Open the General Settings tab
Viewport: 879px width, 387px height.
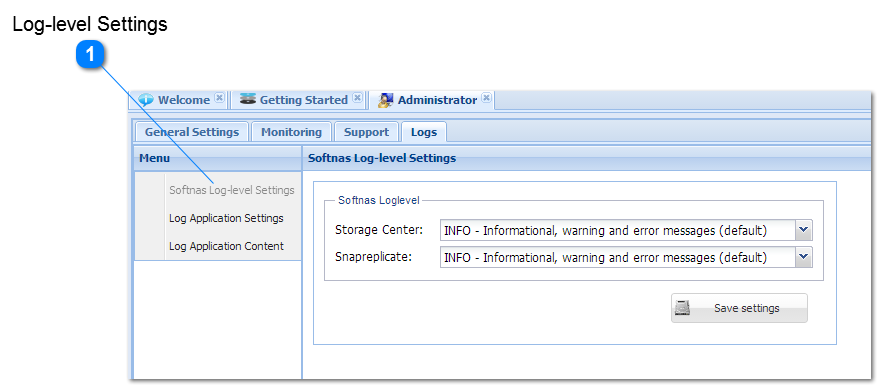click(192, 132)
